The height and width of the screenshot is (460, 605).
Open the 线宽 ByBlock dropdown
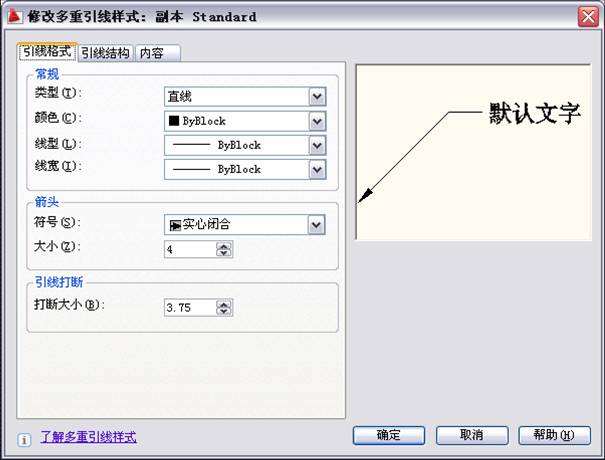(x=245, y=169)
